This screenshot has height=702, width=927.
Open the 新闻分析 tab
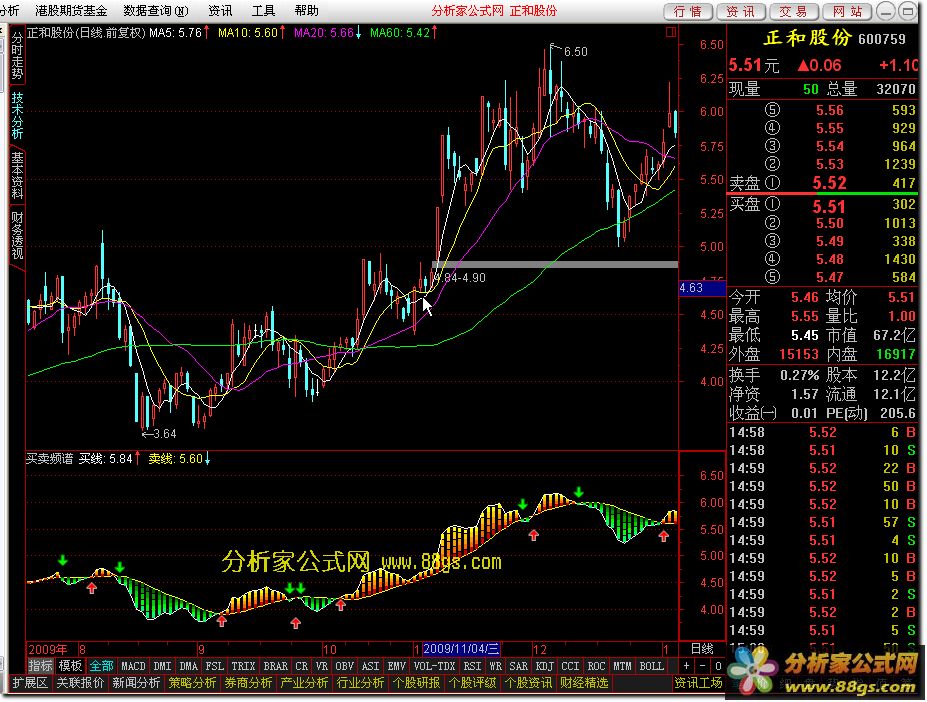point(137,683)
